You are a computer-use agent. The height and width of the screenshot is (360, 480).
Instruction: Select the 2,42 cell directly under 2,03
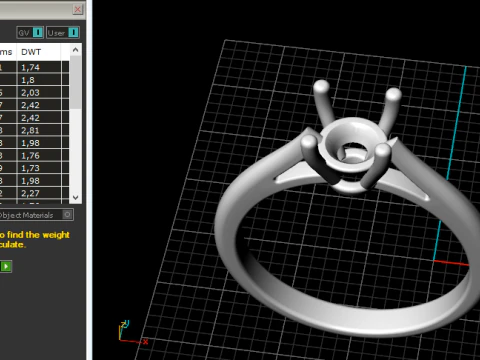pyautogui.click(x=39, y=105)
